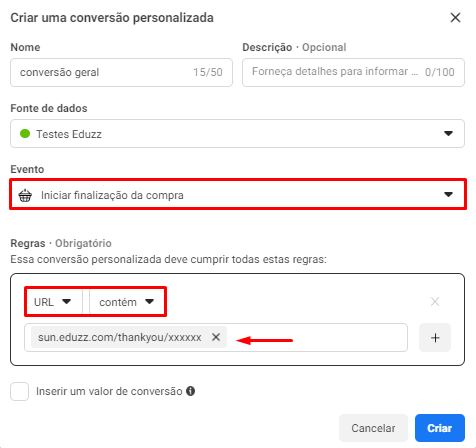Open the 'contém' condition dropdown
Viewport: 476px width, 448px height.
click(127, 302)
